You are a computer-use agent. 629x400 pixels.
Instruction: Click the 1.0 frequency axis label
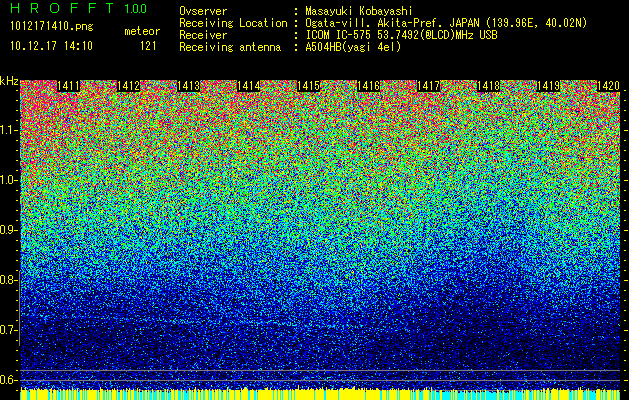pyautogui.click(x=8, y=180)
